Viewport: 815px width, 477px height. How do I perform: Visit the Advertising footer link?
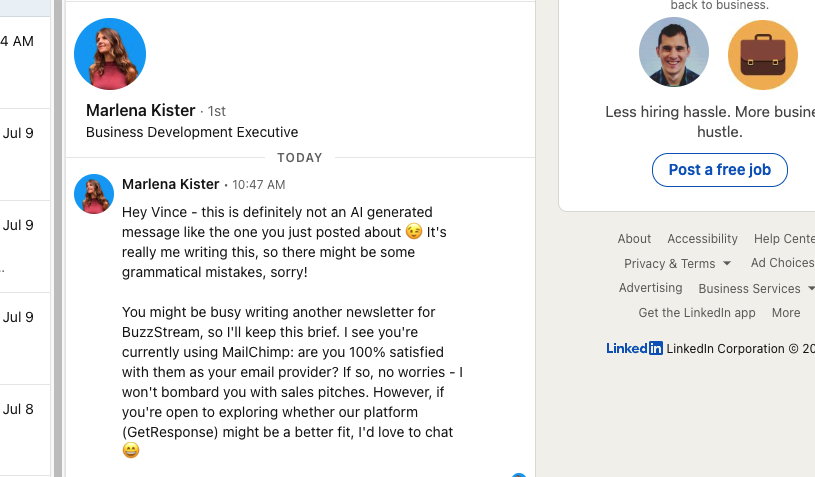(x=650, y=288)
